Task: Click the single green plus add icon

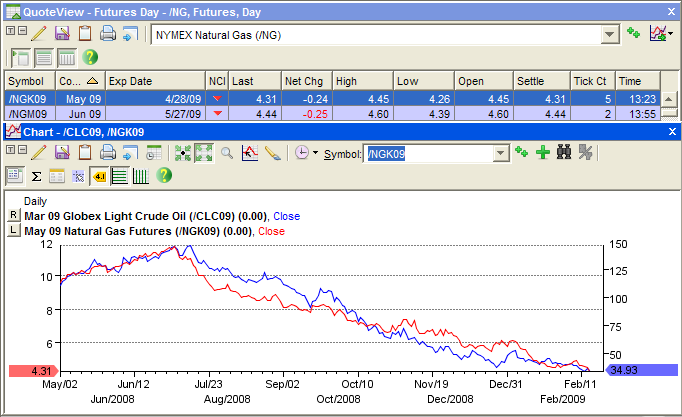Action: pos(542,153)
